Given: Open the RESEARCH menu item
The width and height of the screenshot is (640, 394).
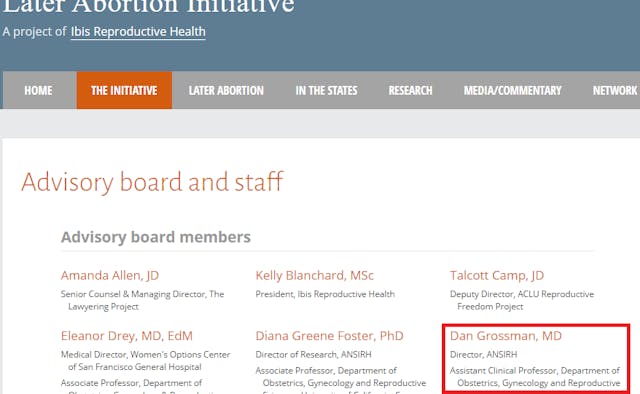Looking at the screenshot, I should 410,90.
